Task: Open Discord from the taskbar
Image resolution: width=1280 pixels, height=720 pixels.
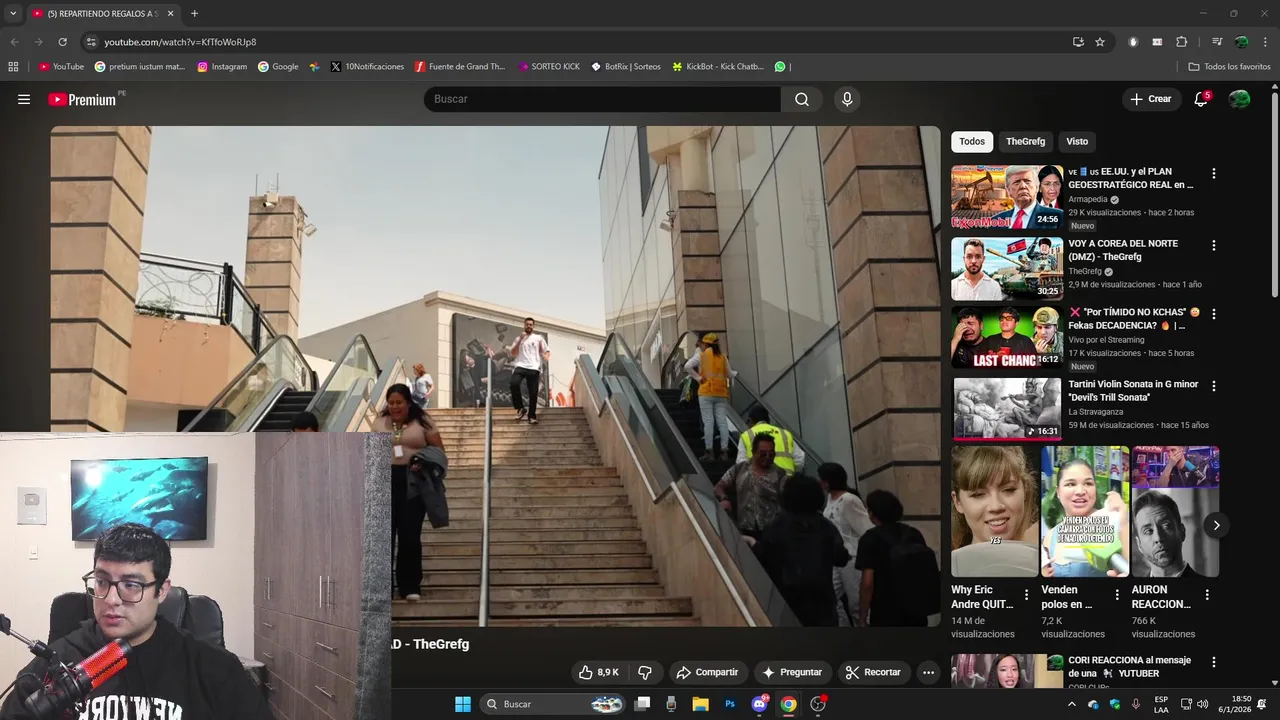Action: 759,704
